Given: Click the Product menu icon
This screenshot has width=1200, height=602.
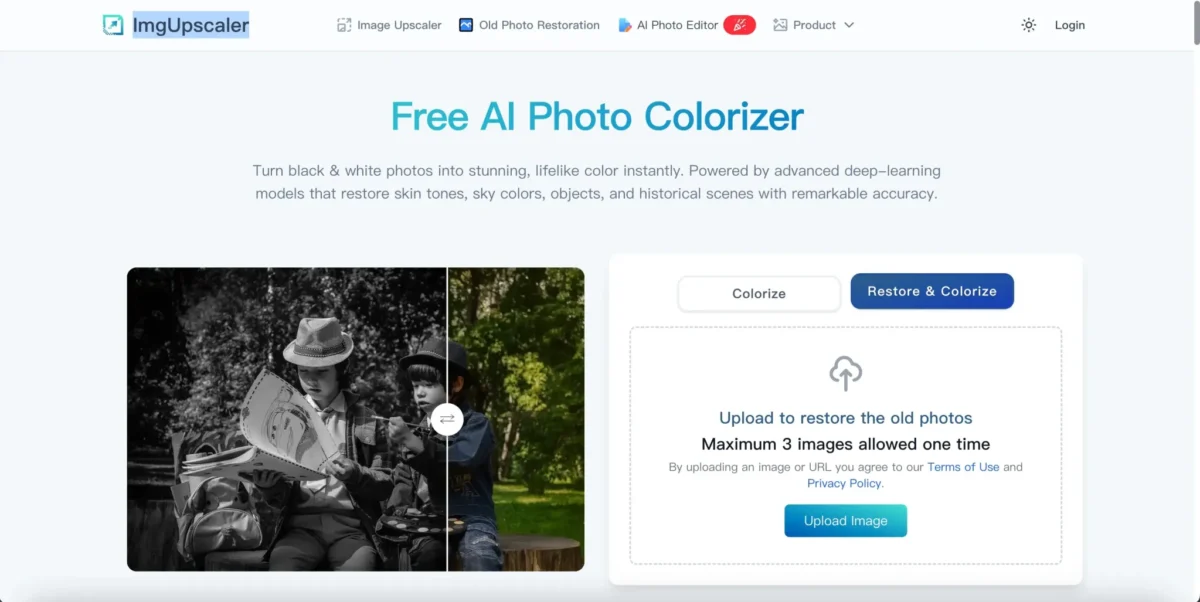Looking at the screenshot, I should click(780, 25).
